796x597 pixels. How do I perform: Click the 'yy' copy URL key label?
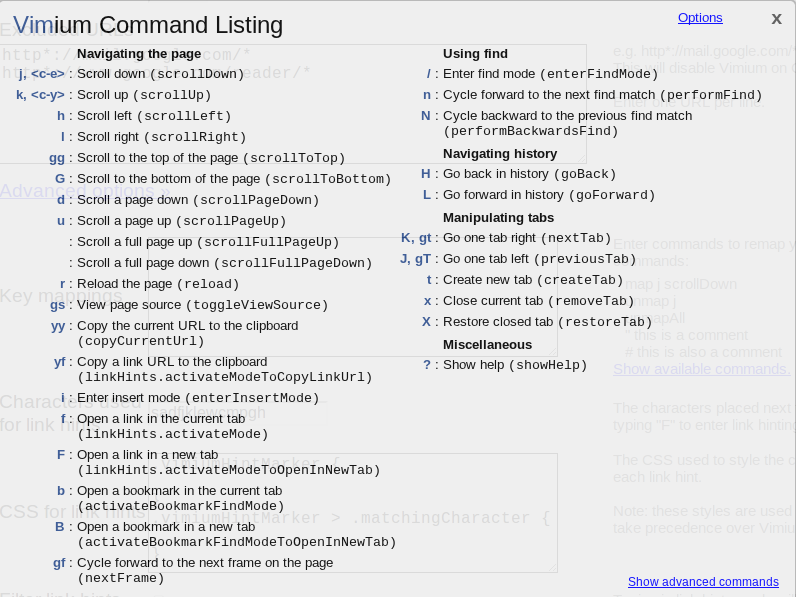pos(58,326)
